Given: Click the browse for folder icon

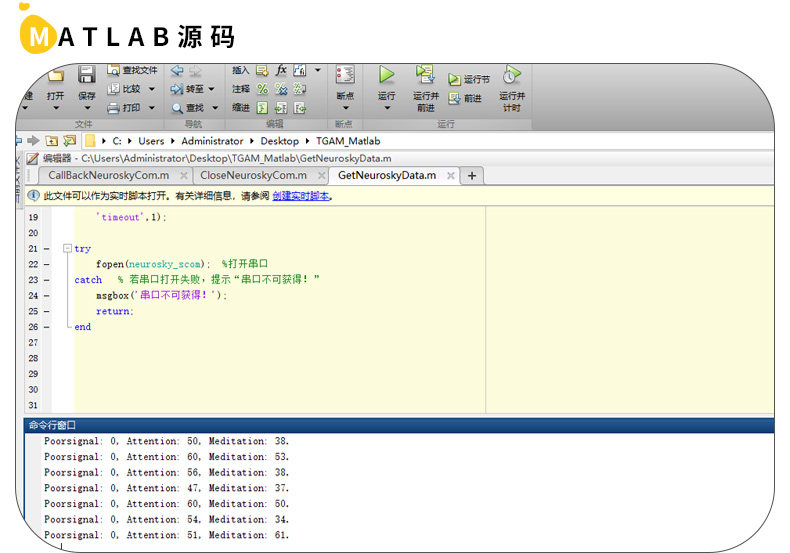Looking at the screenshot, I should coord(70,141).
